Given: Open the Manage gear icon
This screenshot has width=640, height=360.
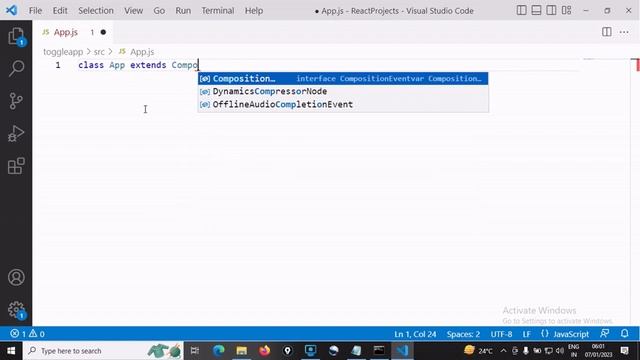Looking at the screenshot, I should [16, 310].
